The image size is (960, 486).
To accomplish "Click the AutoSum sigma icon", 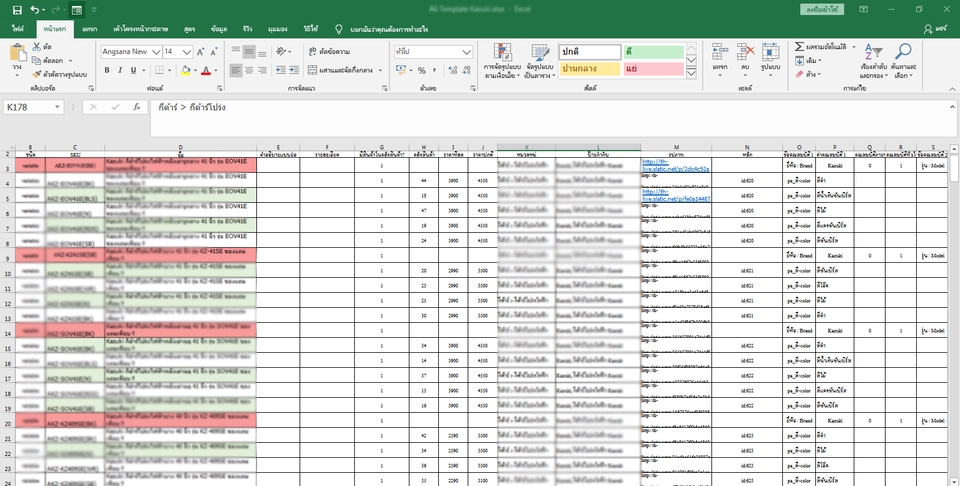I will click(800, 47).
